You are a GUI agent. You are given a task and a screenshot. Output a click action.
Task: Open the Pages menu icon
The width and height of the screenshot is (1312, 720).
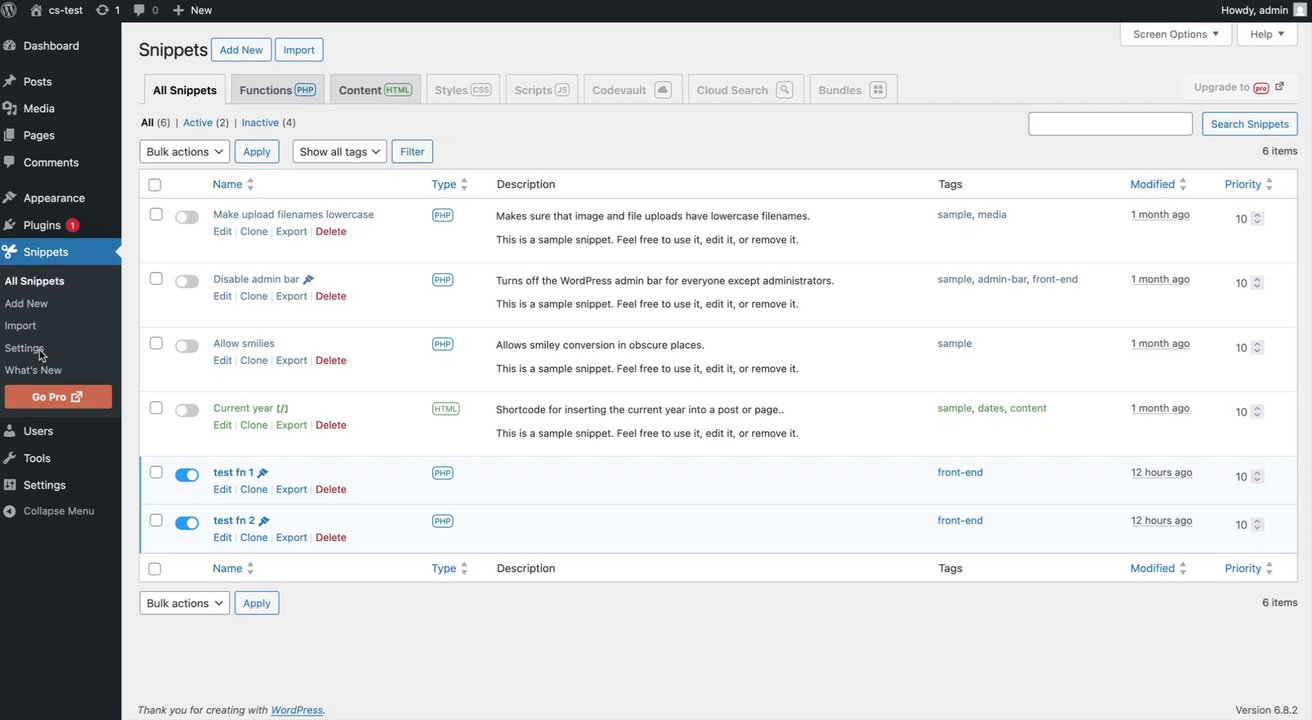click(x=10, y=135)
